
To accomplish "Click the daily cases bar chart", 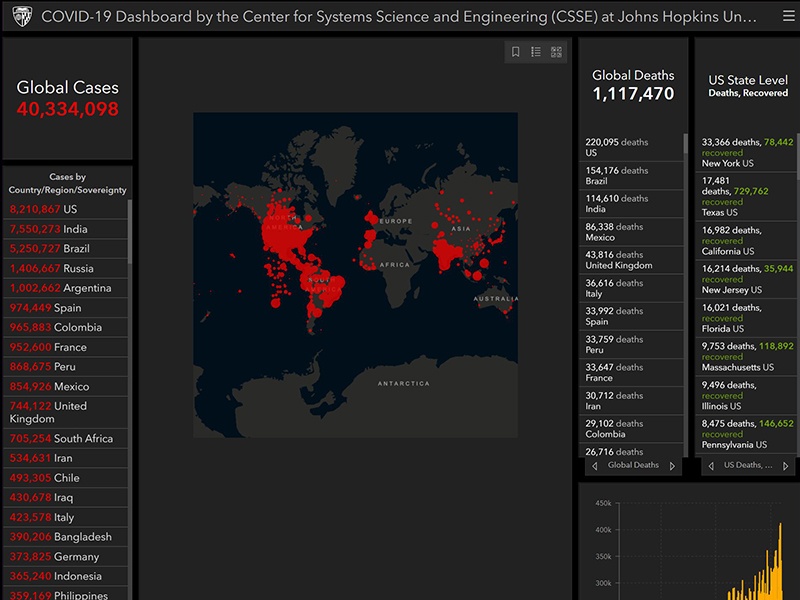I will [689, 542].
